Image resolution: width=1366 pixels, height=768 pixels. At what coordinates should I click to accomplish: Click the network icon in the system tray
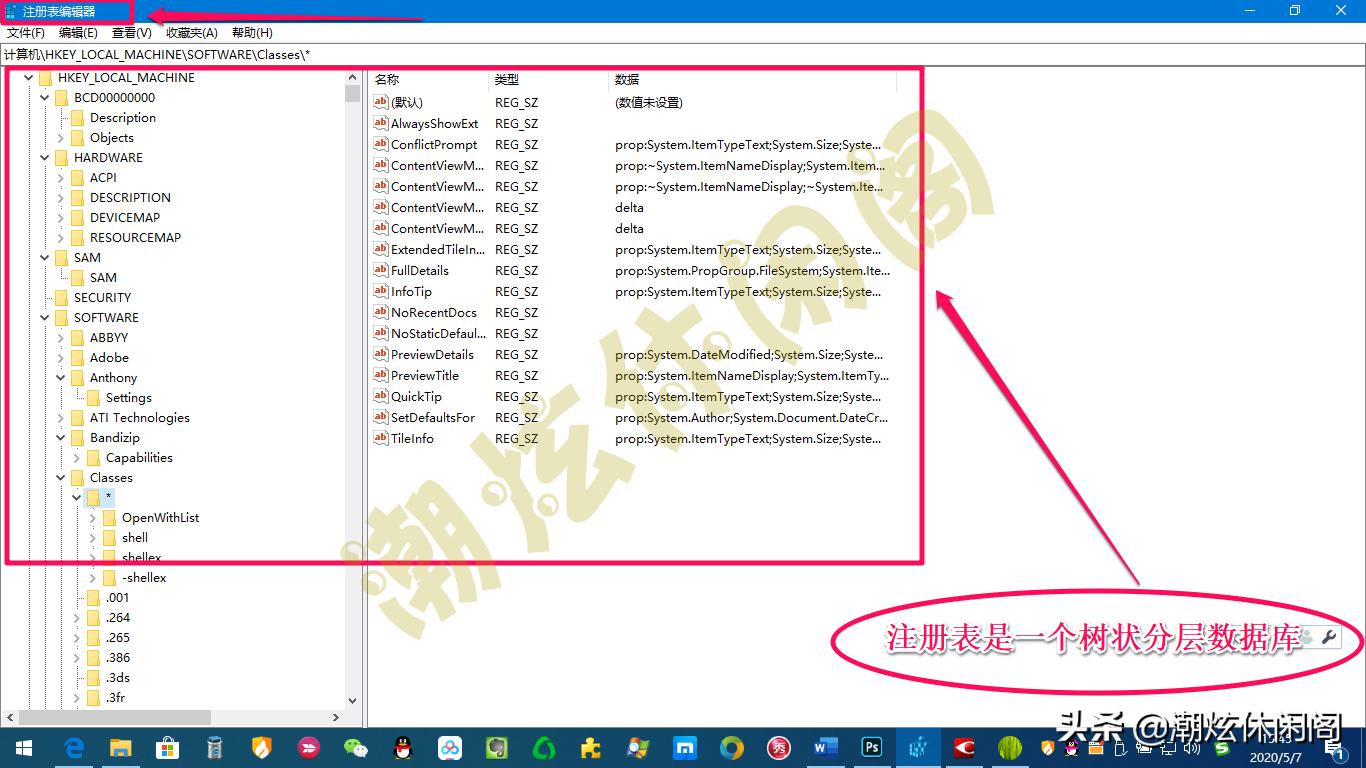[x=1166, y=747]
